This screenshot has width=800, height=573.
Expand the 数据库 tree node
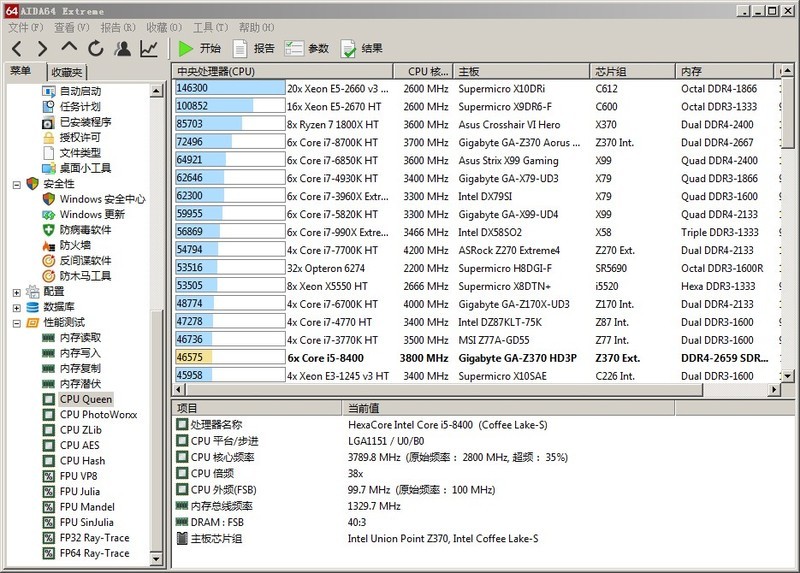pos(16,308)
